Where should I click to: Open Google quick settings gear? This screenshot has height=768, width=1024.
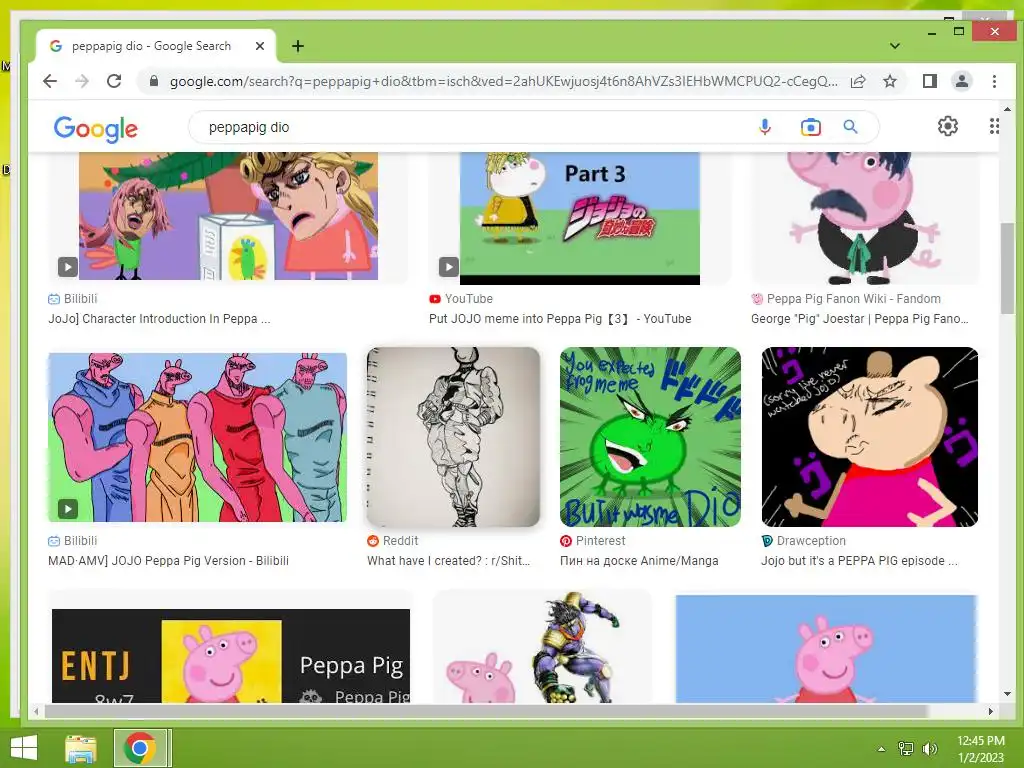948,126
